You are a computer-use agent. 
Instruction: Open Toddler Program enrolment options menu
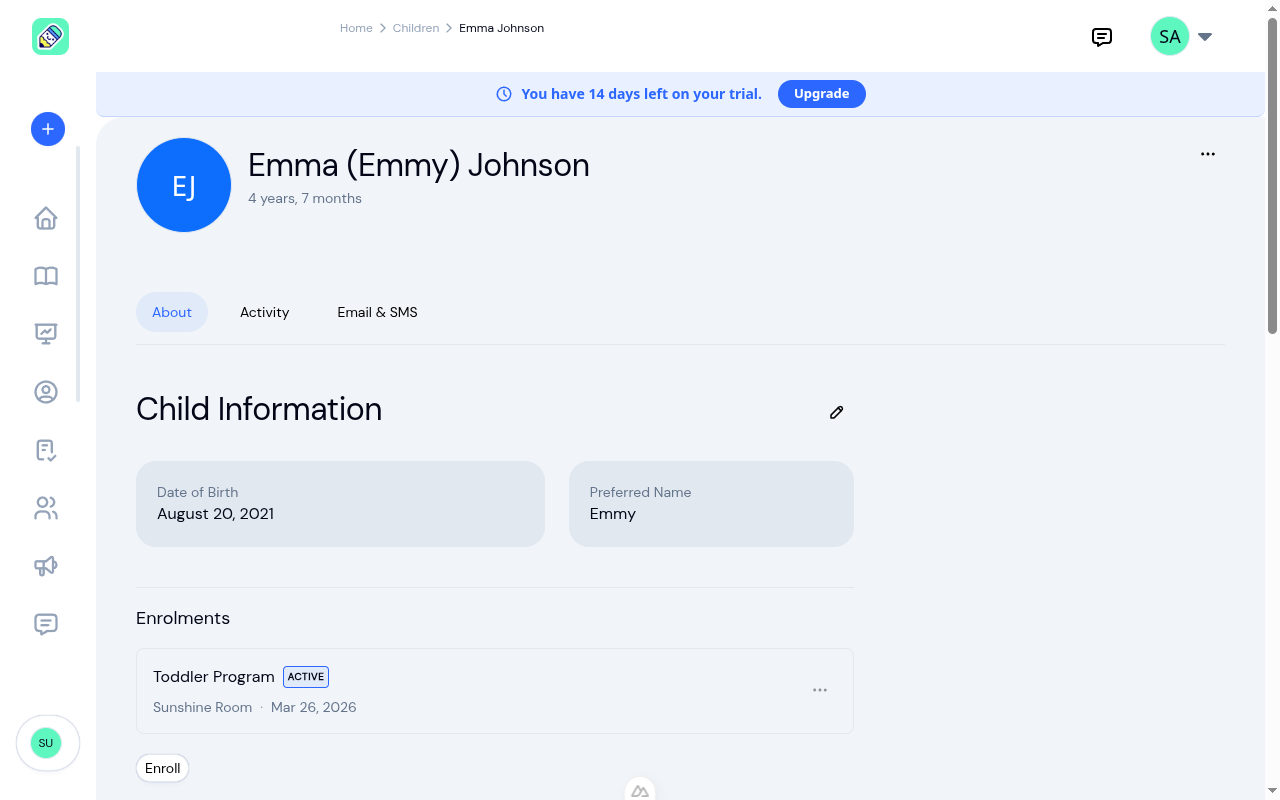point(820,690)
